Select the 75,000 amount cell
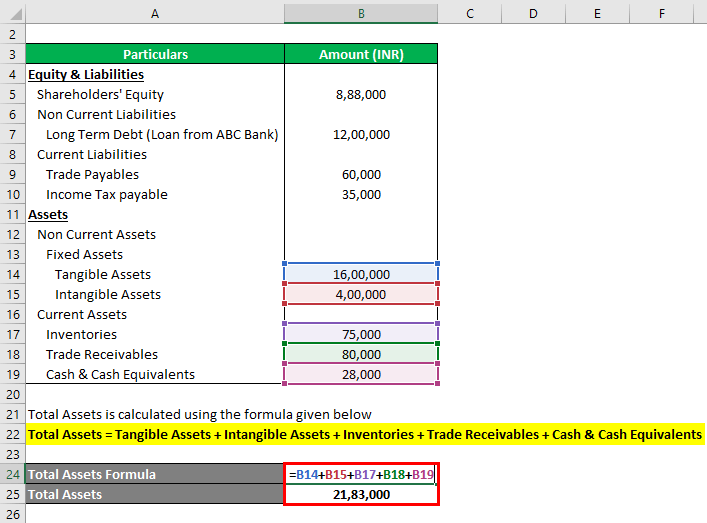This screenshot has height=523, width=707. tap(361, 334)
